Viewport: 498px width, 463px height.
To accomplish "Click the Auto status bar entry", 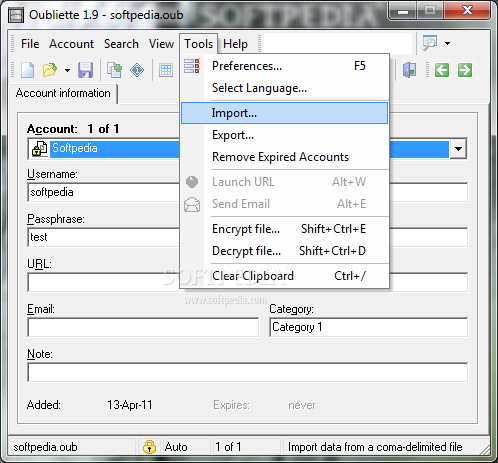I will pos(176,447).
